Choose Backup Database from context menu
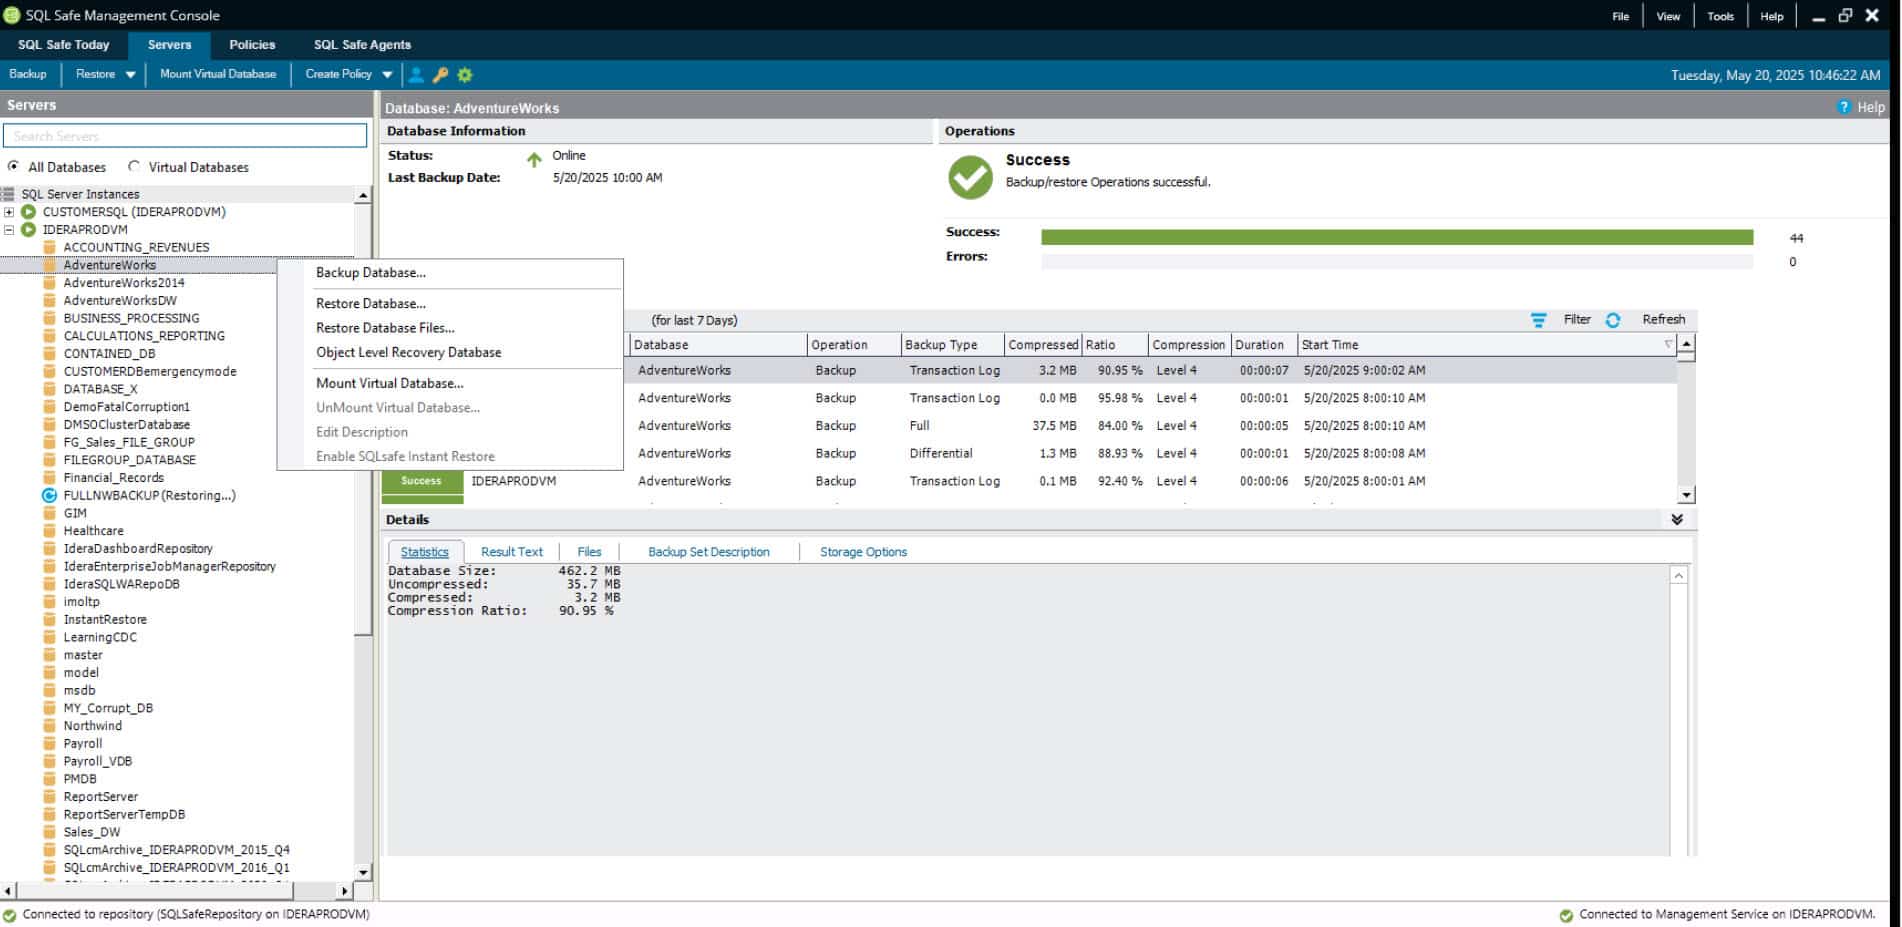This screenshot has height=927, width=1902. (371, 273)
